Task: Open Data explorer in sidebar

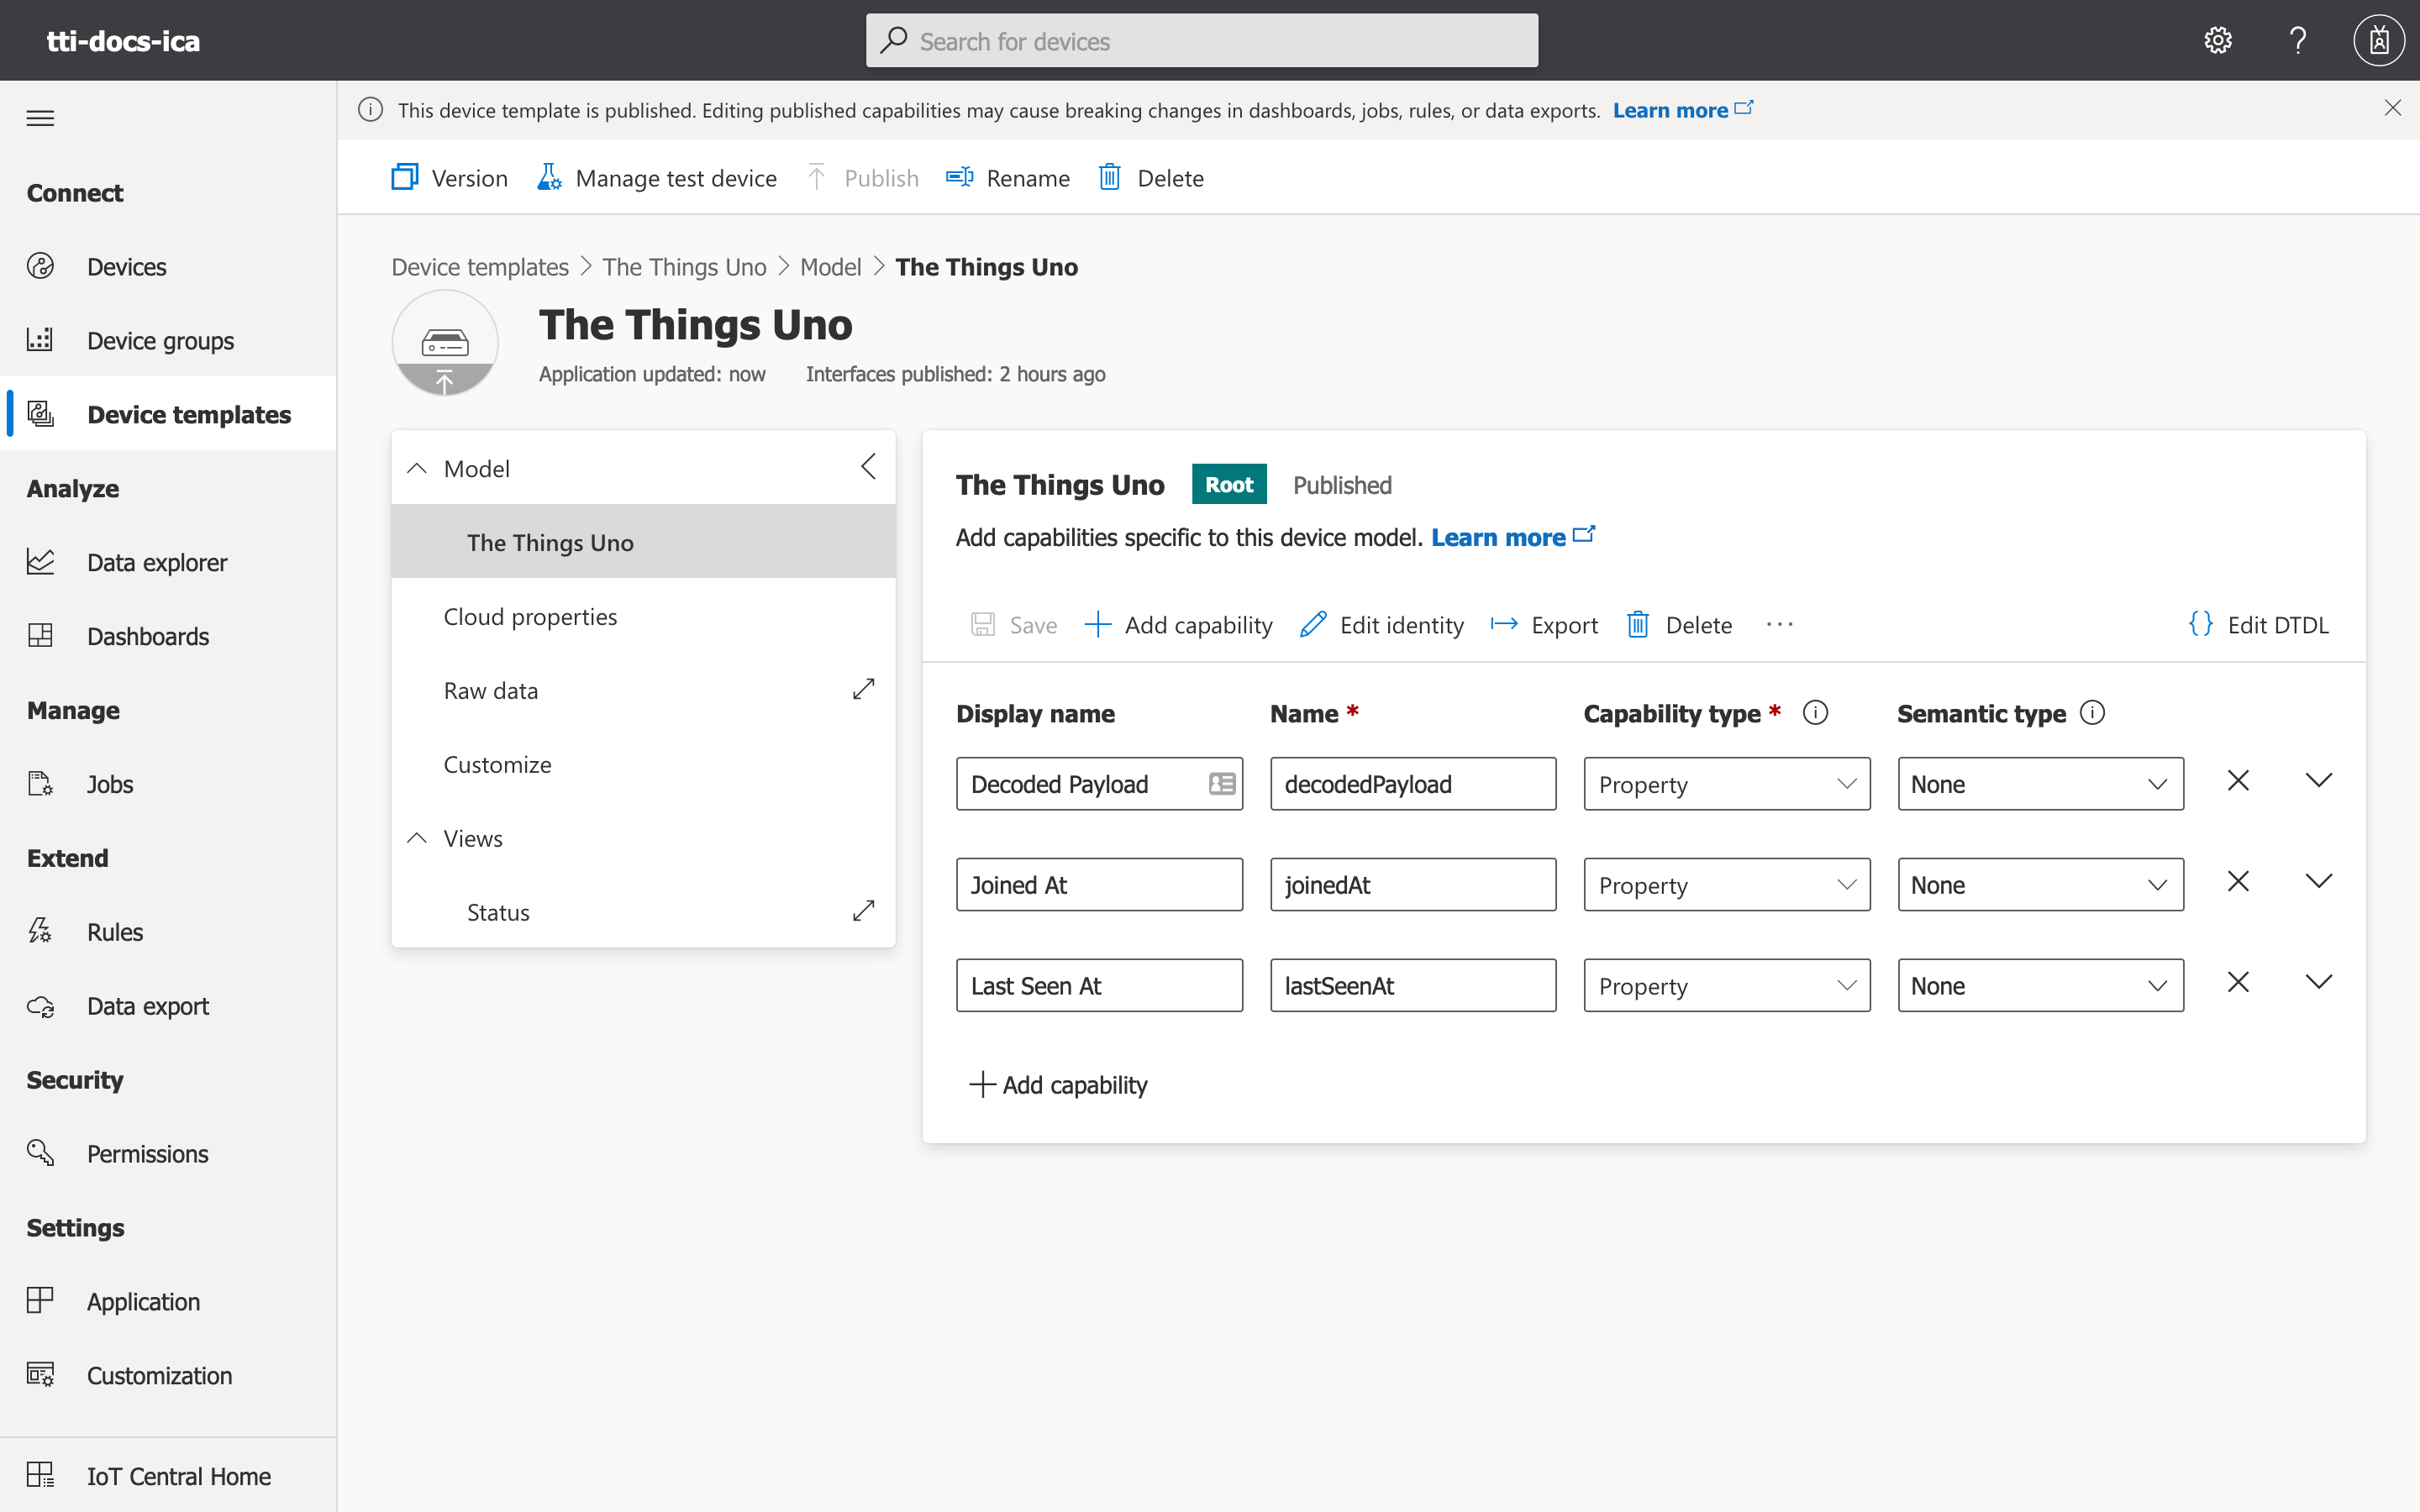Action: (x=157, y=562)
